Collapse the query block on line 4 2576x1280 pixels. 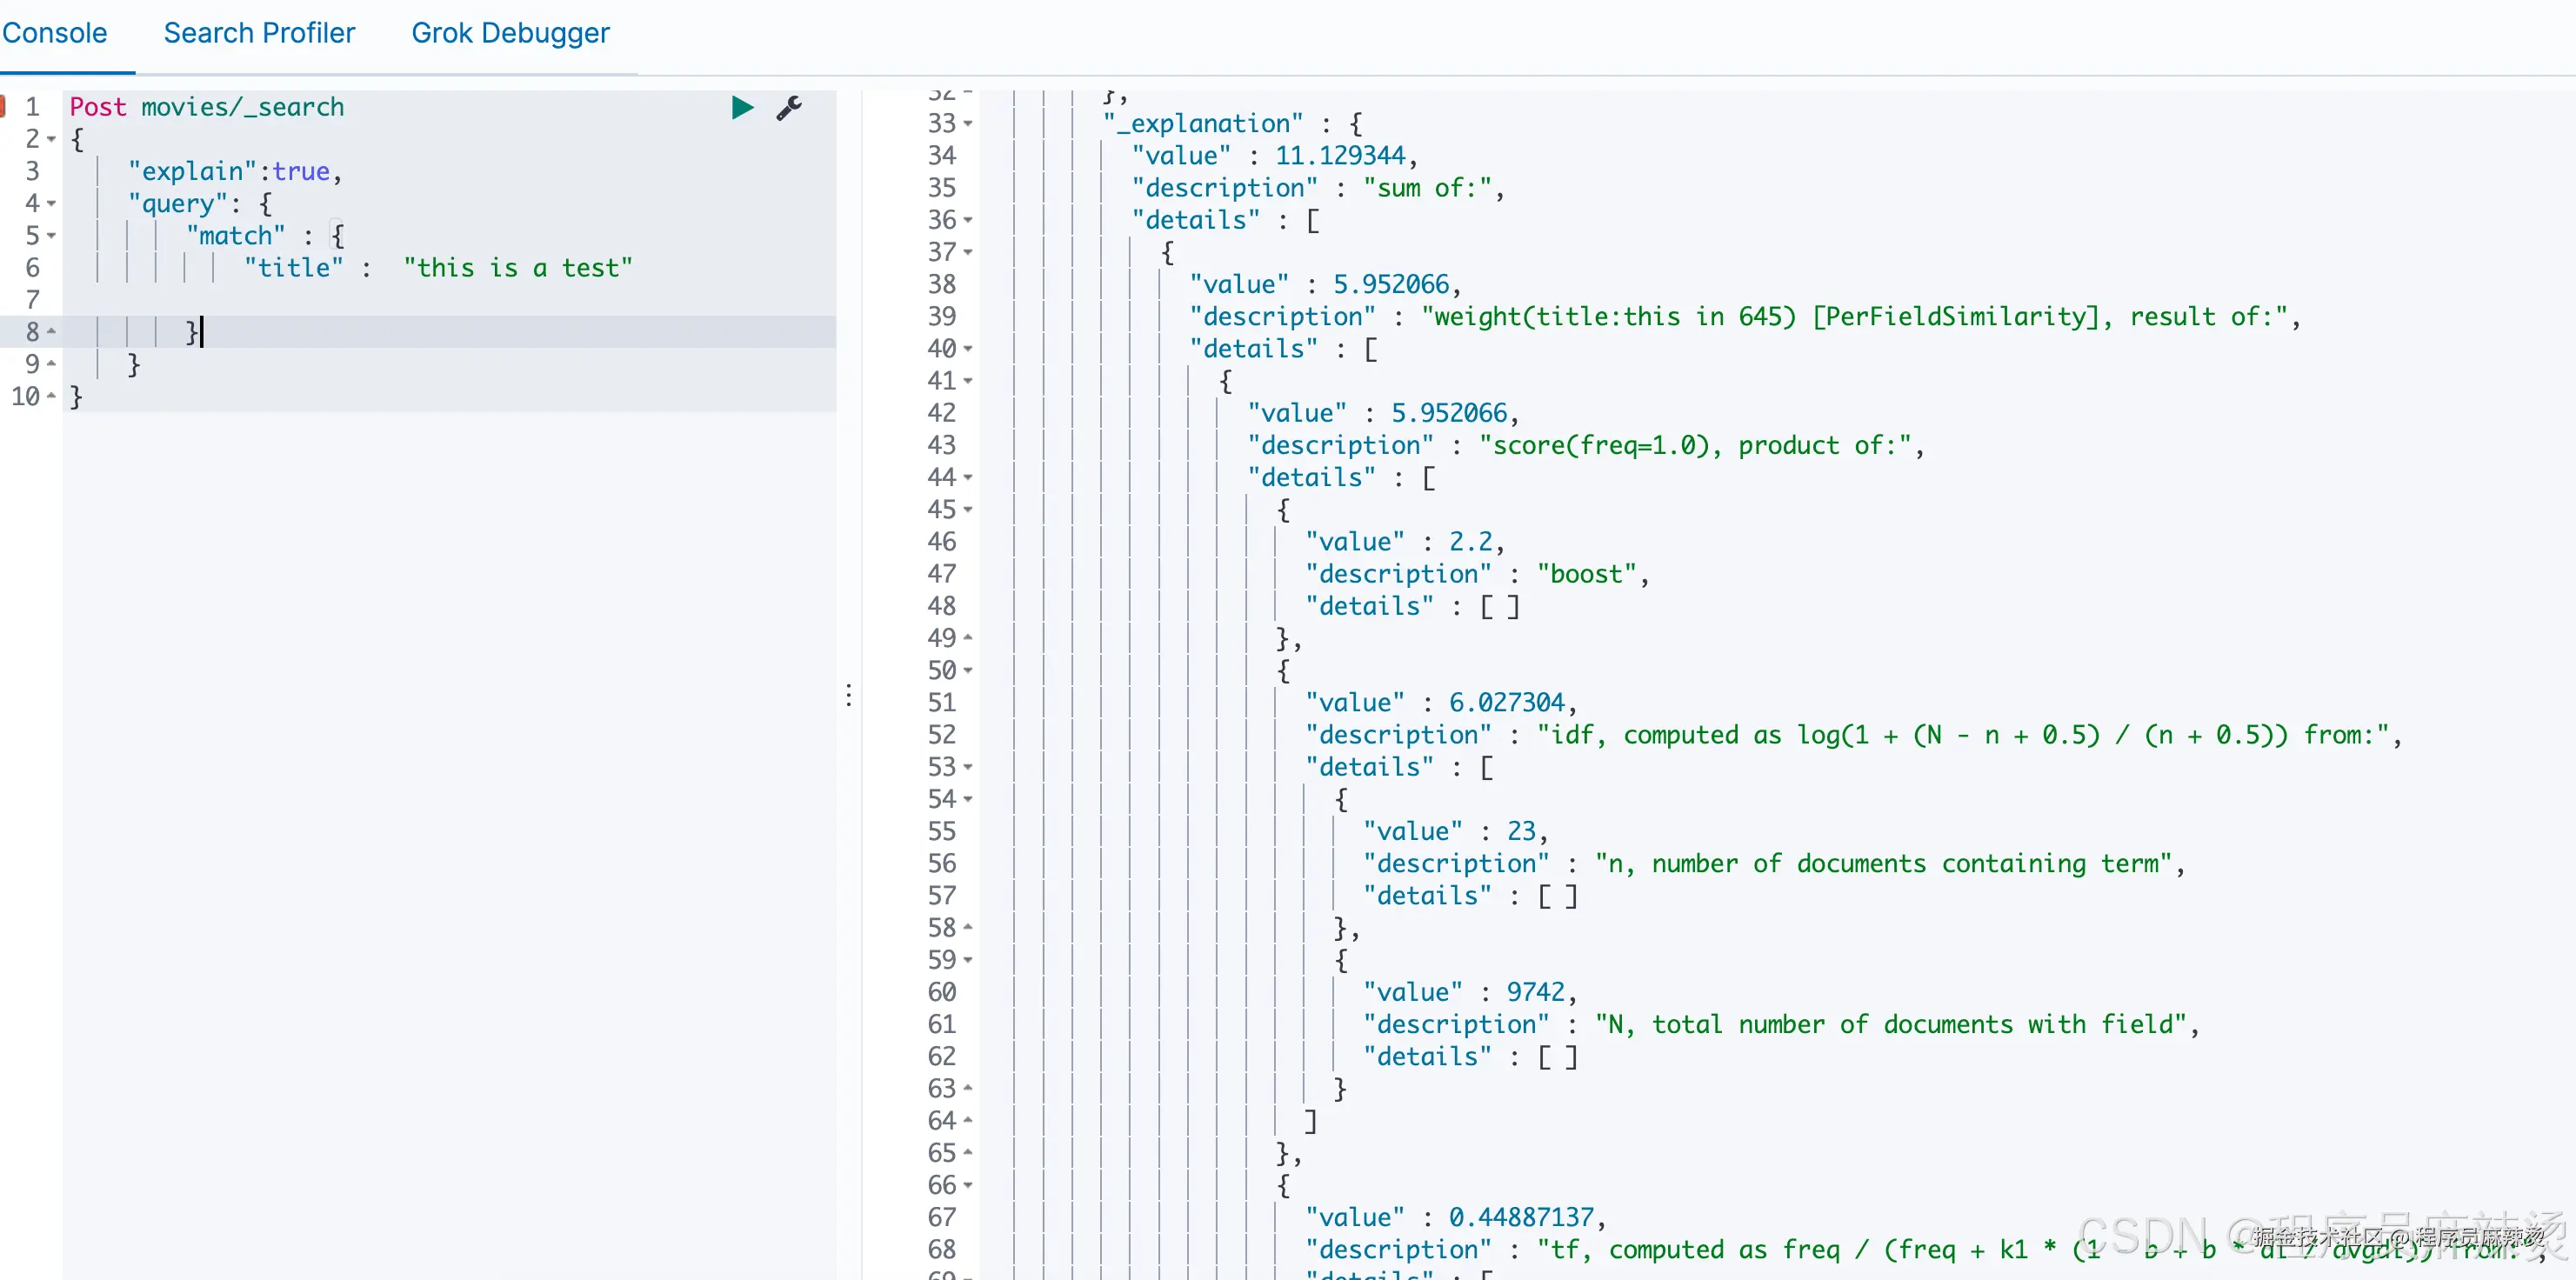pos(51,204)
